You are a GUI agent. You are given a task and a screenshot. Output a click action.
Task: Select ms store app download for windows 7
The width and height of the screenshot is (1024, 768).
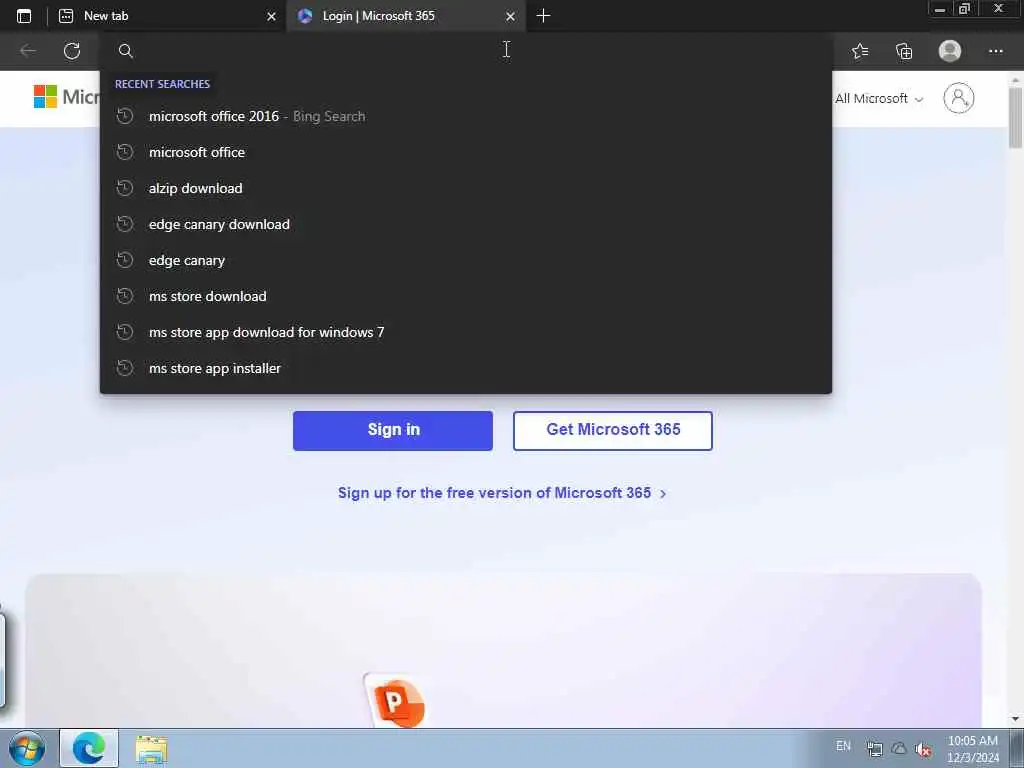[466, 332]
